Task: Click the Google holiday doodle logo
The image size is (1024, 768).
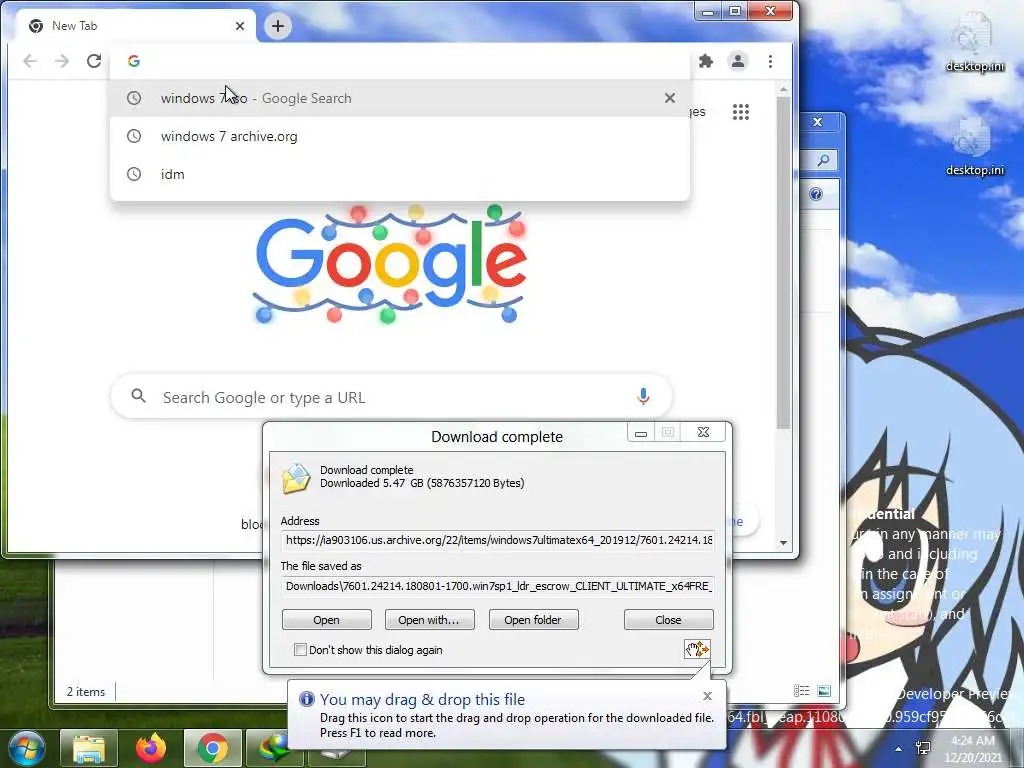Action: click(390, 264)
